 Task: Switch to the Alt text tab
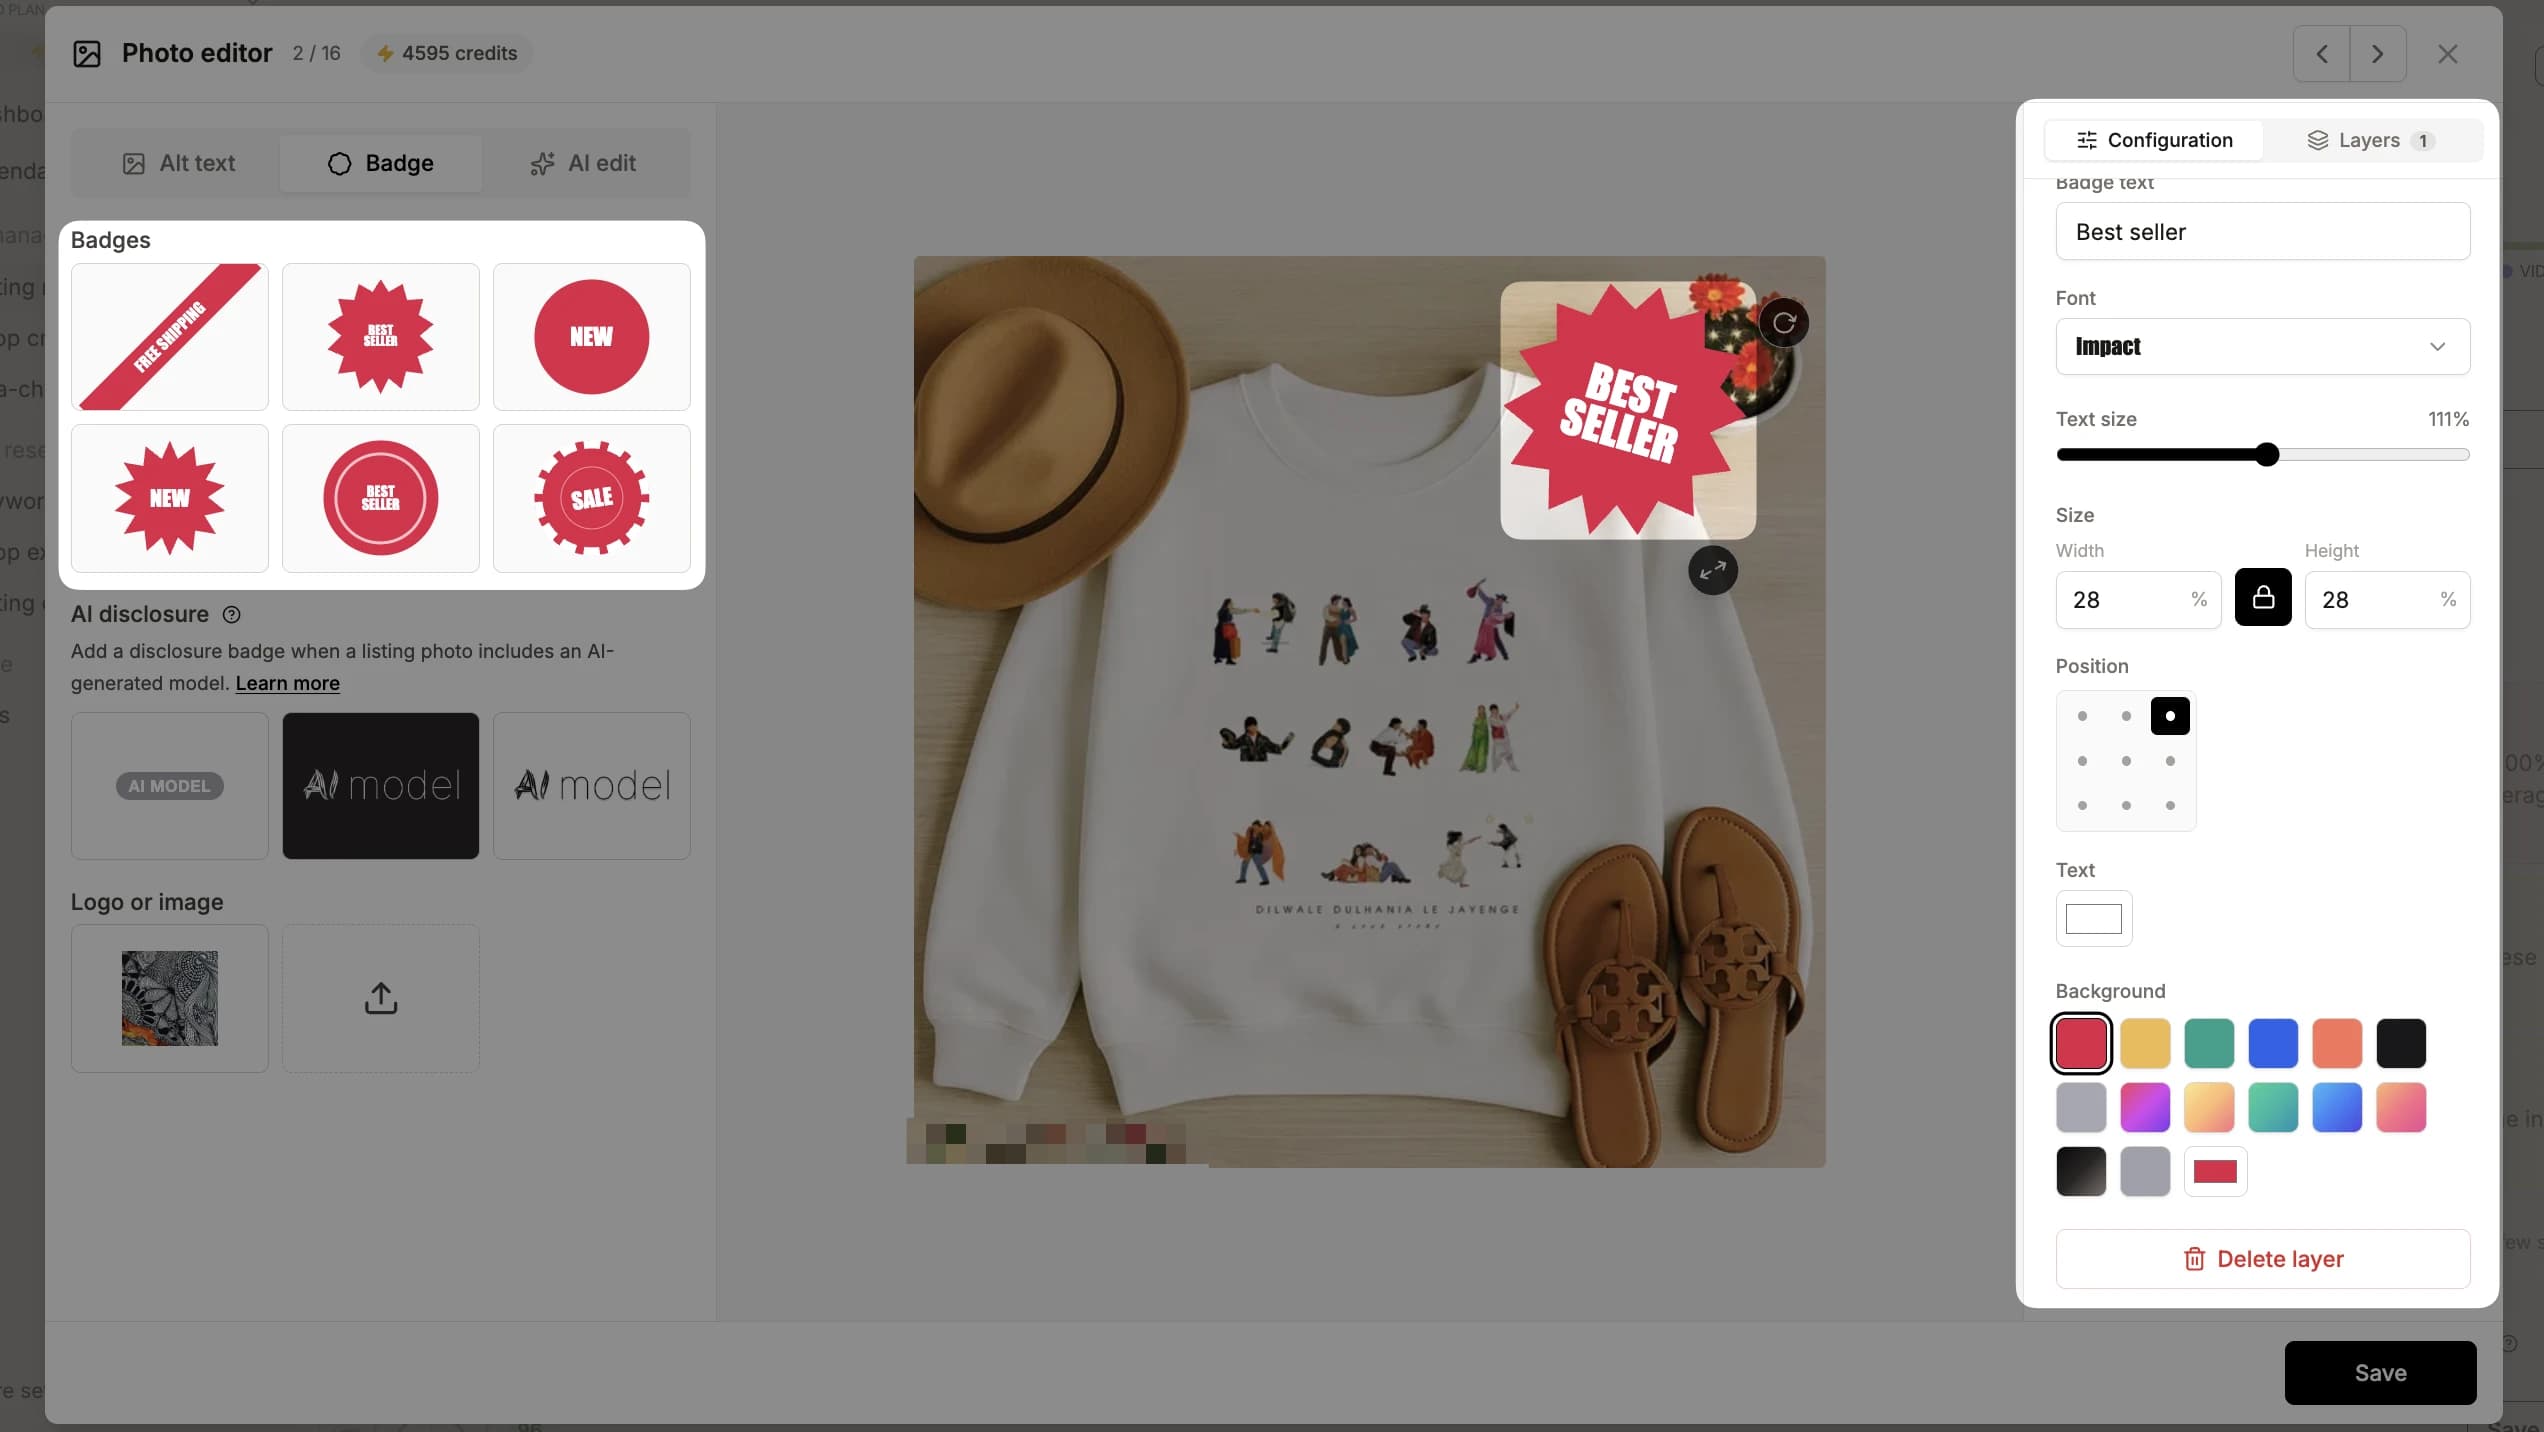pyautogui.click(x=179, y=163)
